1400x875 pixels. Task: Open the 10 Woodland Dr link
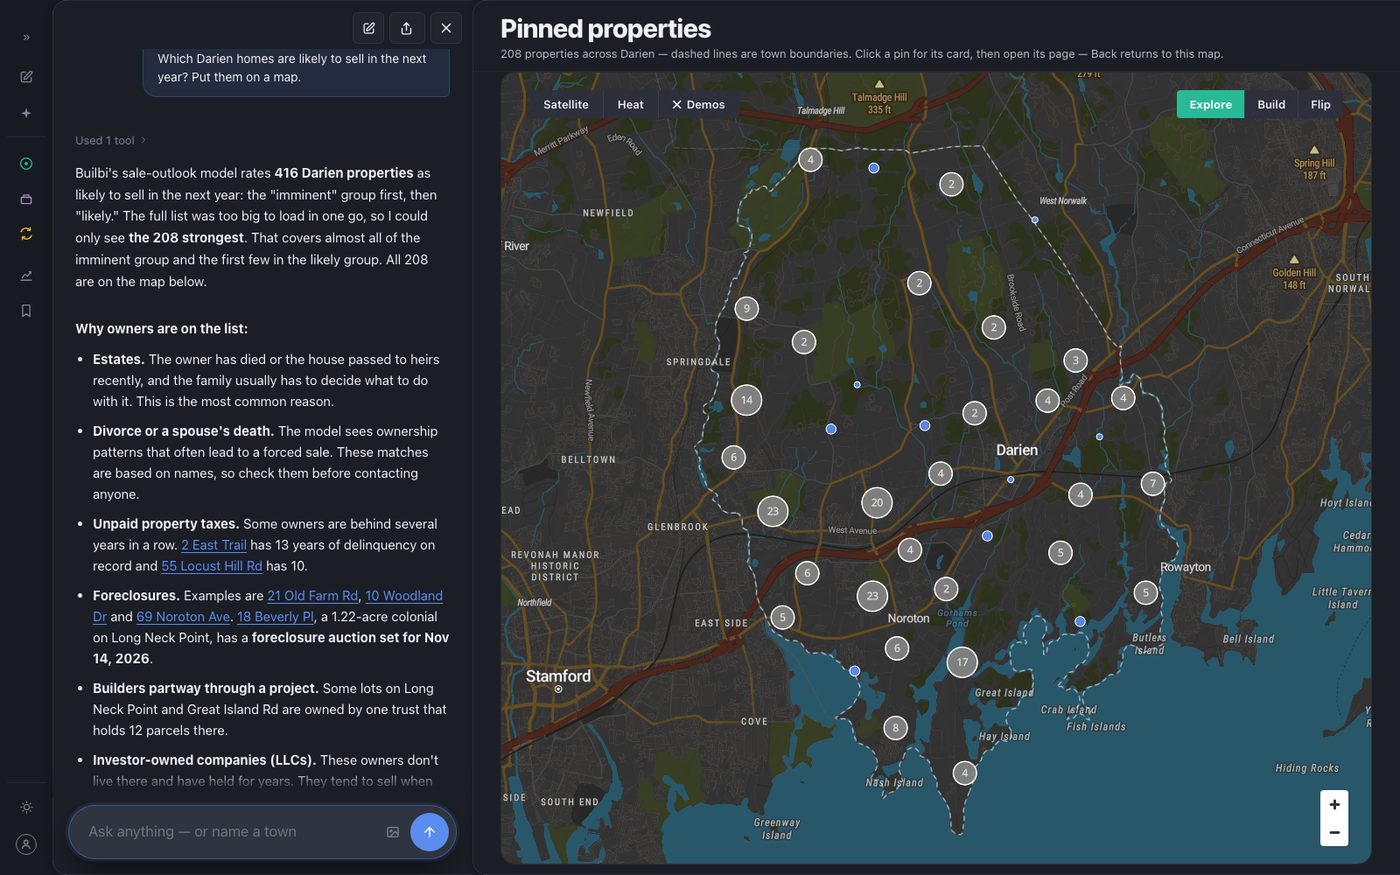point(404,595)
